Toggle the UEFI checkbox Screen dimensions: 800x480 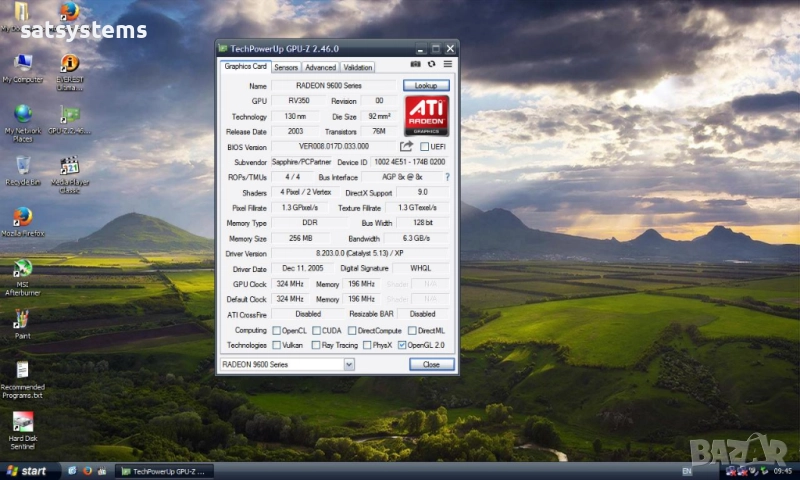[x=425, y=147]
